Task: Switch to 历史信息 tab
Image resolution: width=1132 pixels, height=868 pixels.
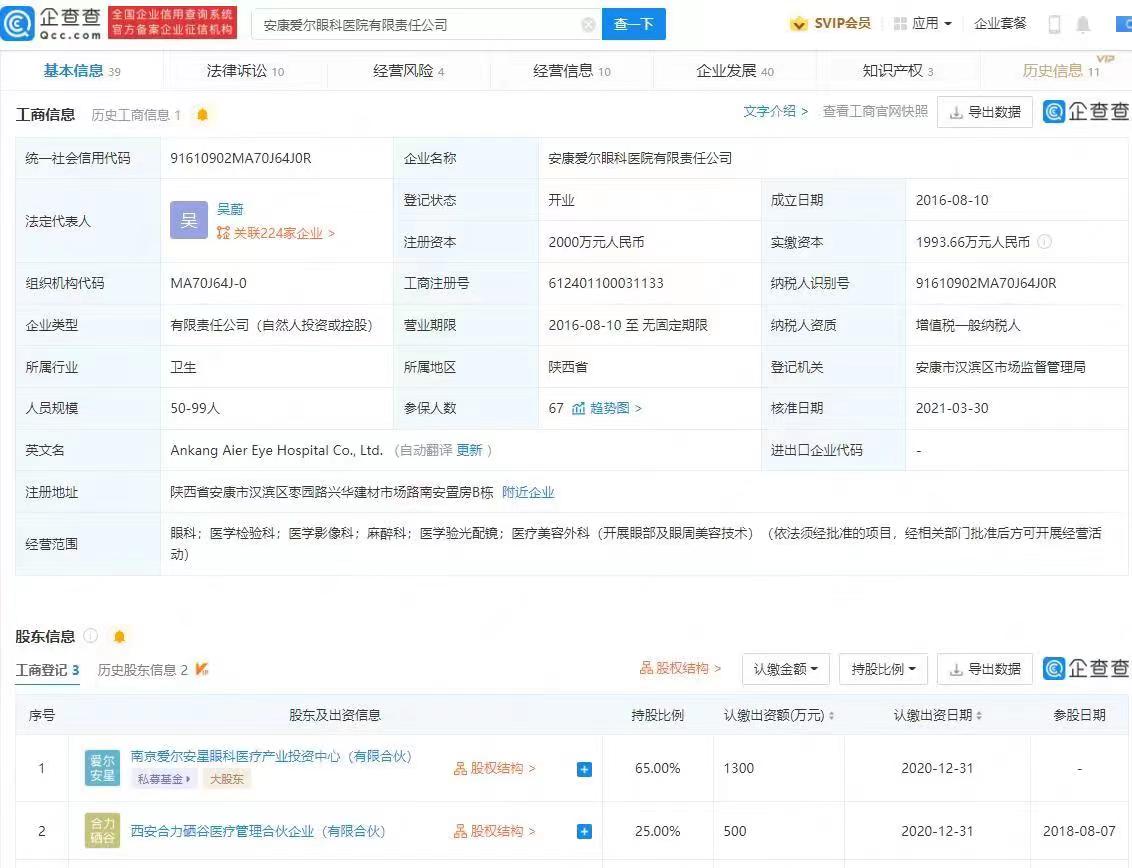Action: (1061, 71)
